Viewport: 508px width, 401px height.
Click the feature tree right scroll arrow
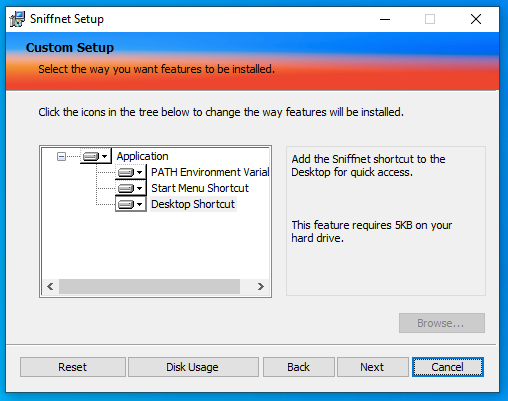261,287
